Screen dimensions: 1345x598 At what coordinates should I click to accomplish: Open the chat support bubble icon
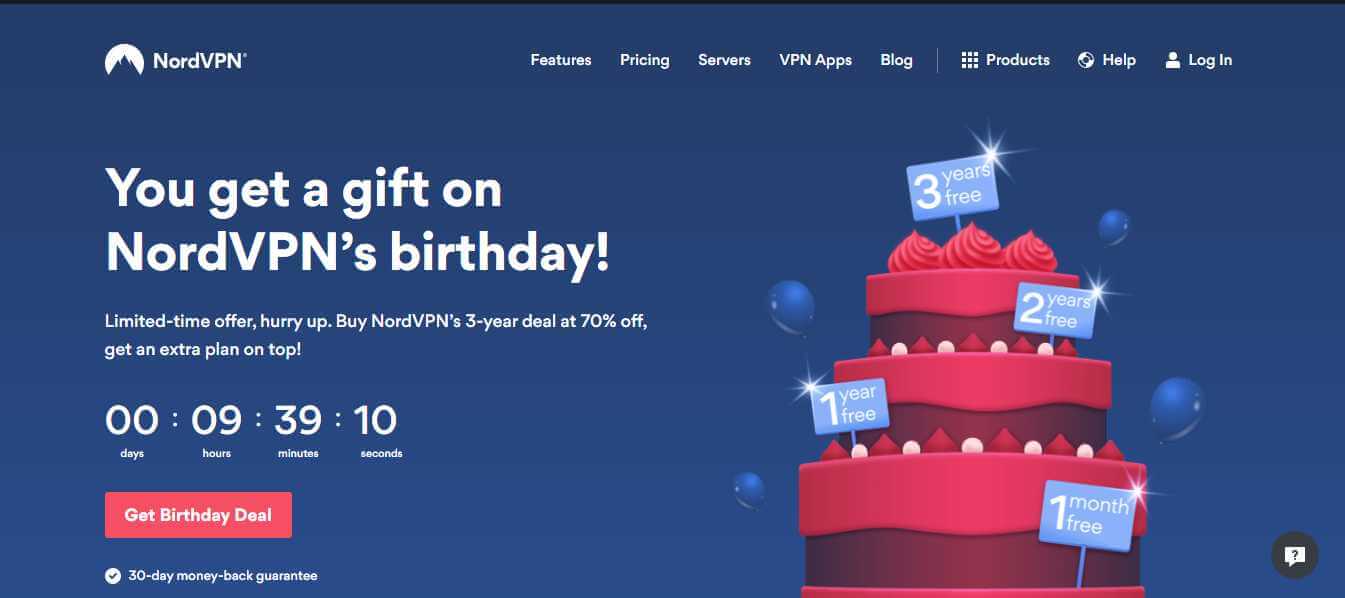click(x=1295, y=555)
